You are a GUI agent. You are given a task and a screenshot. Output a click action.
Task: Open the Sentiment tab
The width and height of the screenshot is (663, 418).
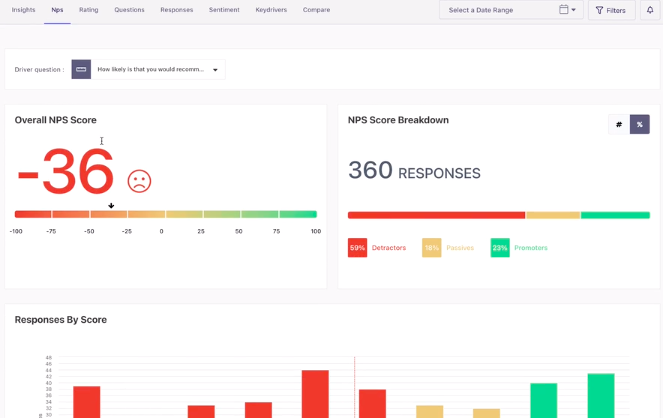pos(224,10)
